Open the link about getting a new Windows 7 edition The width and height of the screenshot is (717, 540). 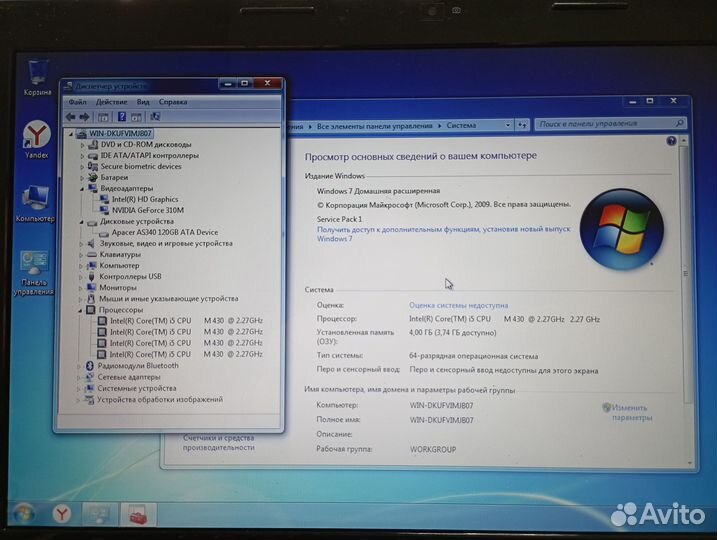pos(444,234)
